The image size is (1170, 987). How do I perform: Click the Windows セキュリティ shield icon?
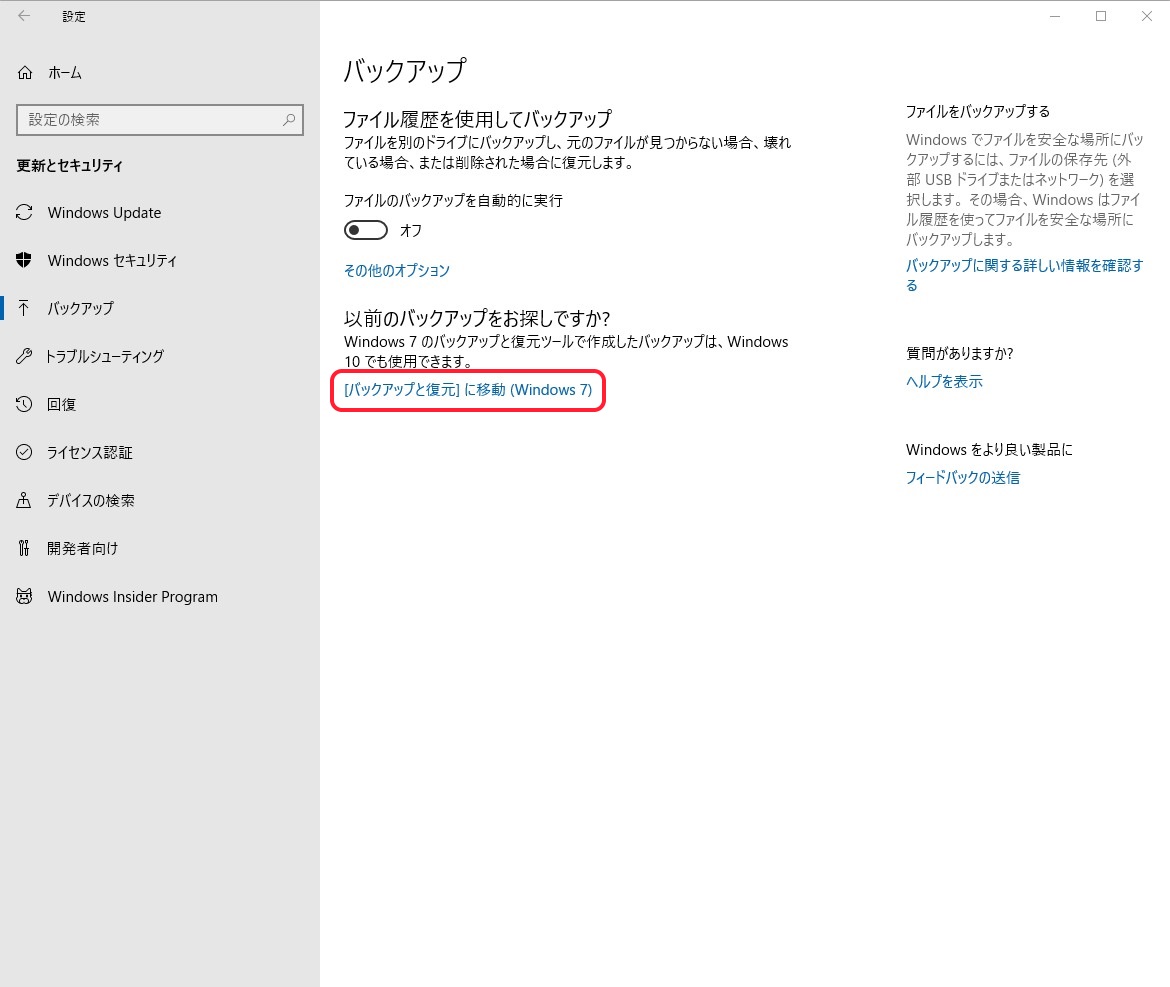pos(25,261)
